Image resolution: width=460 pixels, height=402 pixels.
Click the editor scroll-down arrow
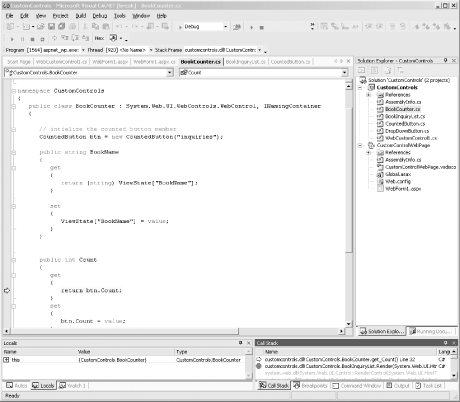click(x=348, y=324)
